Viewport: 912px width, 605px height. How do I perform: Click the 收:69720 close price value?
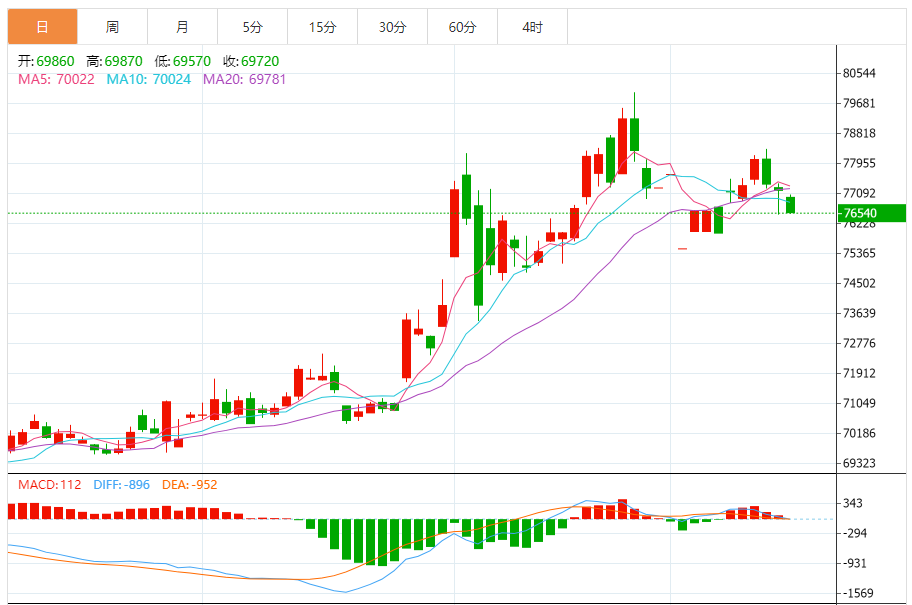tap(251, 61)
